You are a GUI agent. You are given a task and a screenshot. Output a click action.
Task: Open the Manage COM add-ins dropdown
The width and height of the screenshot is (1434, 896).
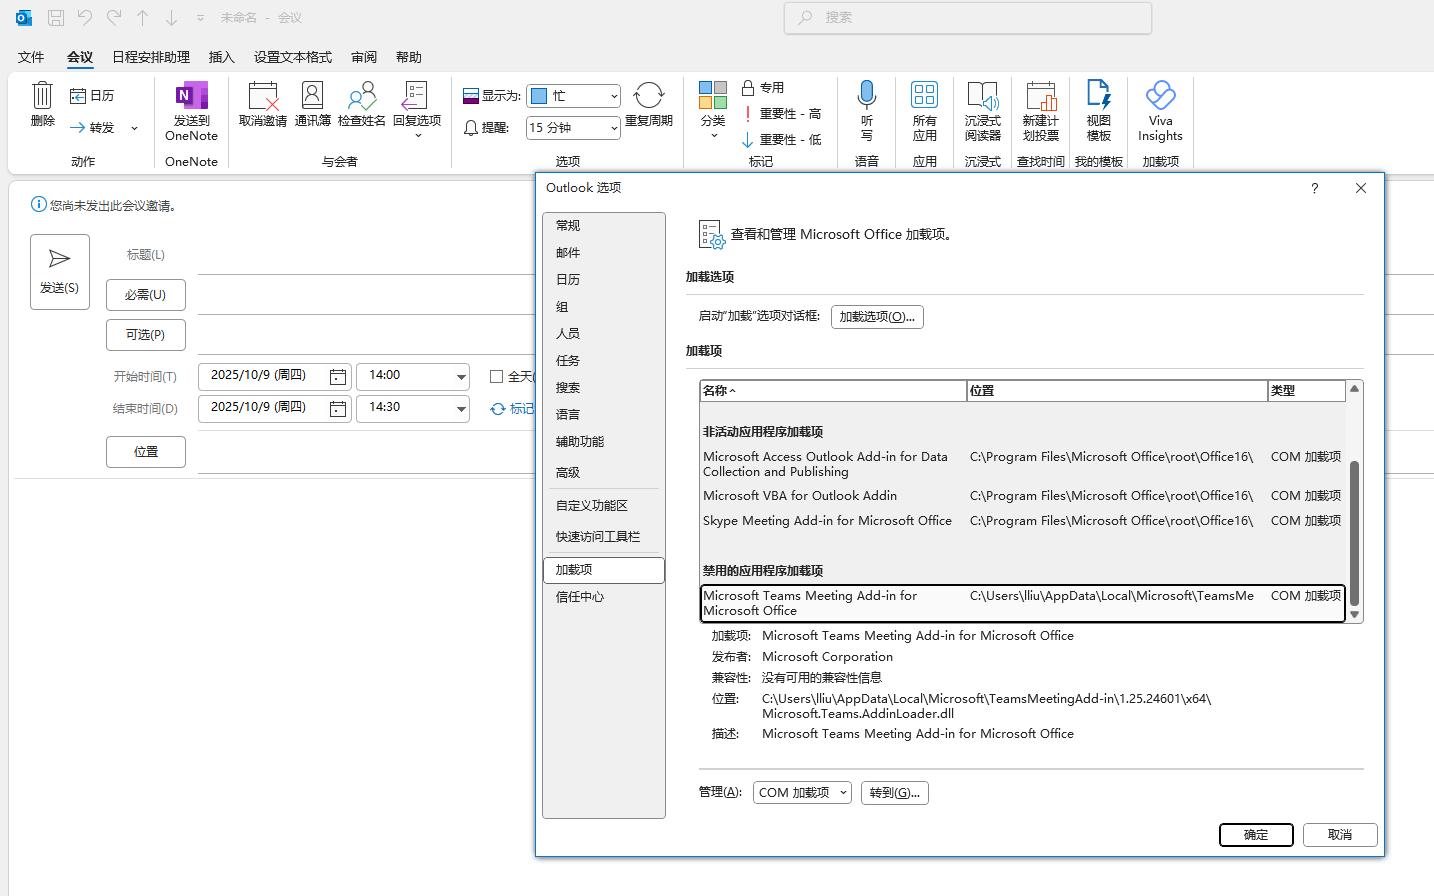[x=802, y=793]
